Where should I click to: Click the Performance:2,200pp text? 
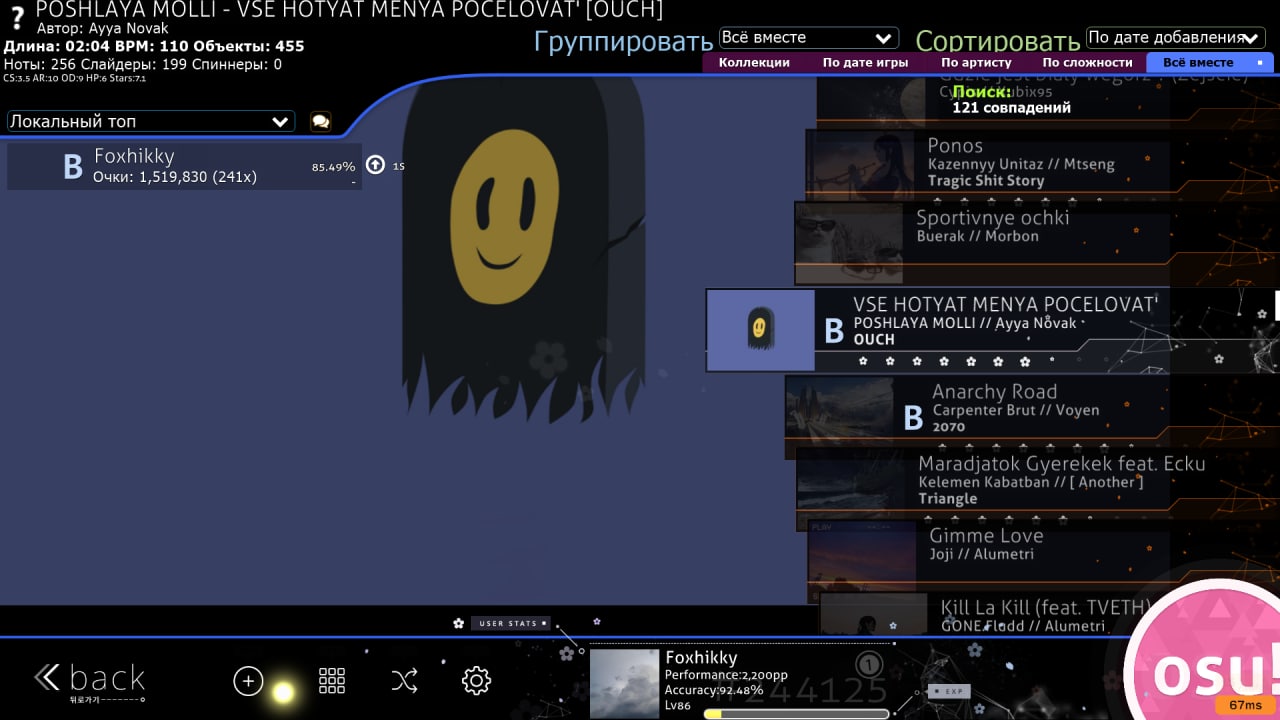726,675
